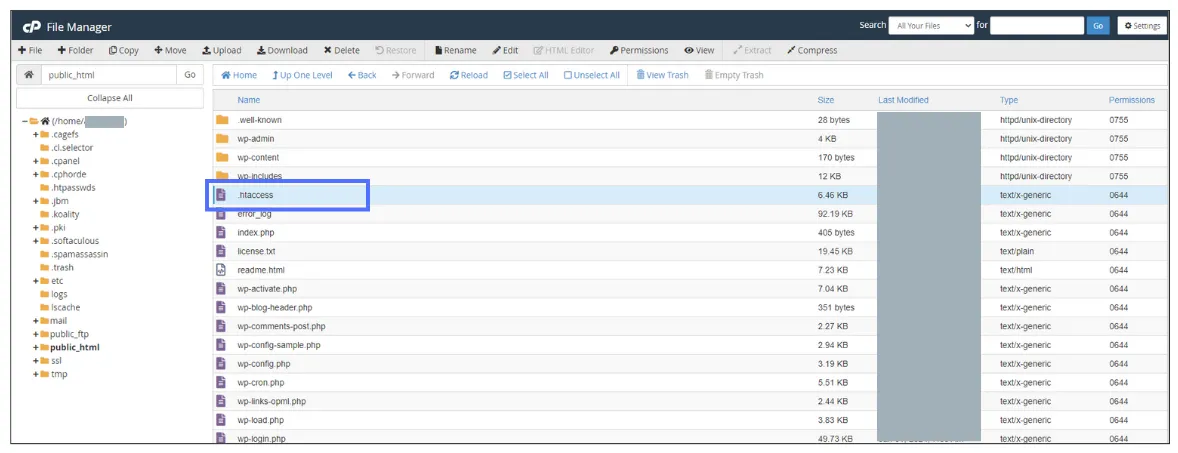Click Up One Level
The width and height of the screenshot is (1178, 453).
coord(302,75)
